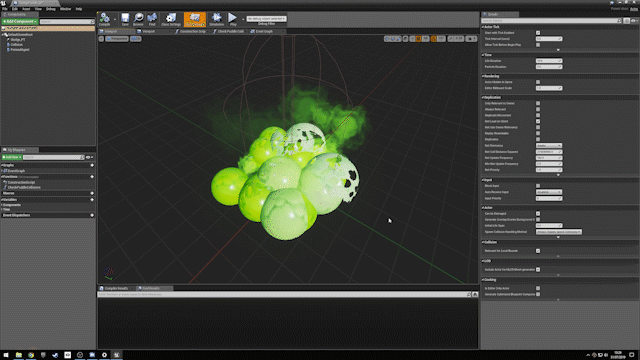Select DefaultSceneRoot in Components tree
640x360 pixels.
pyautogui.click(x=20, y=35)
